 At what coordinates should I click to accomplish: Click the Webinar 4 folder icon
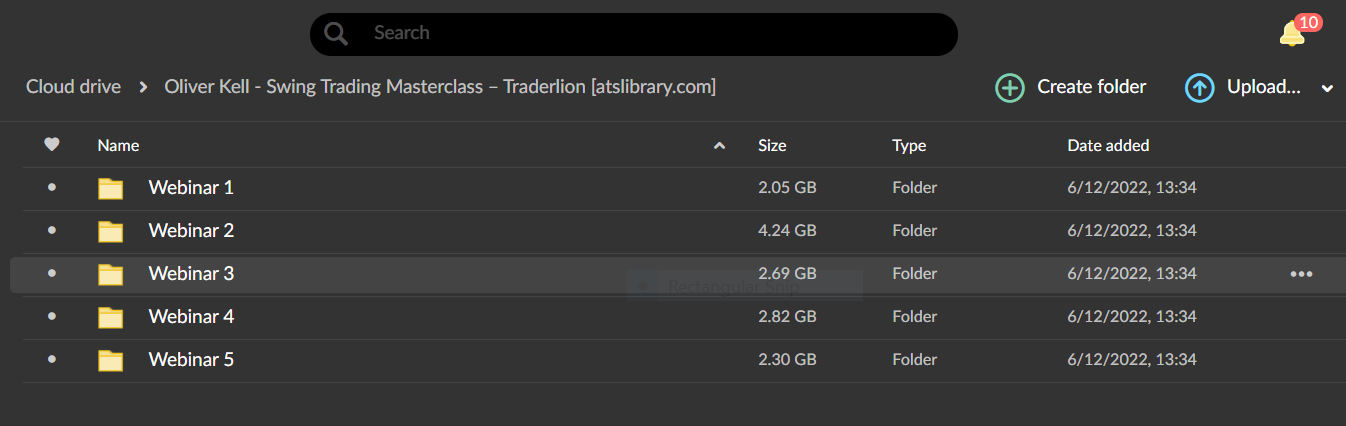(110, 317)
